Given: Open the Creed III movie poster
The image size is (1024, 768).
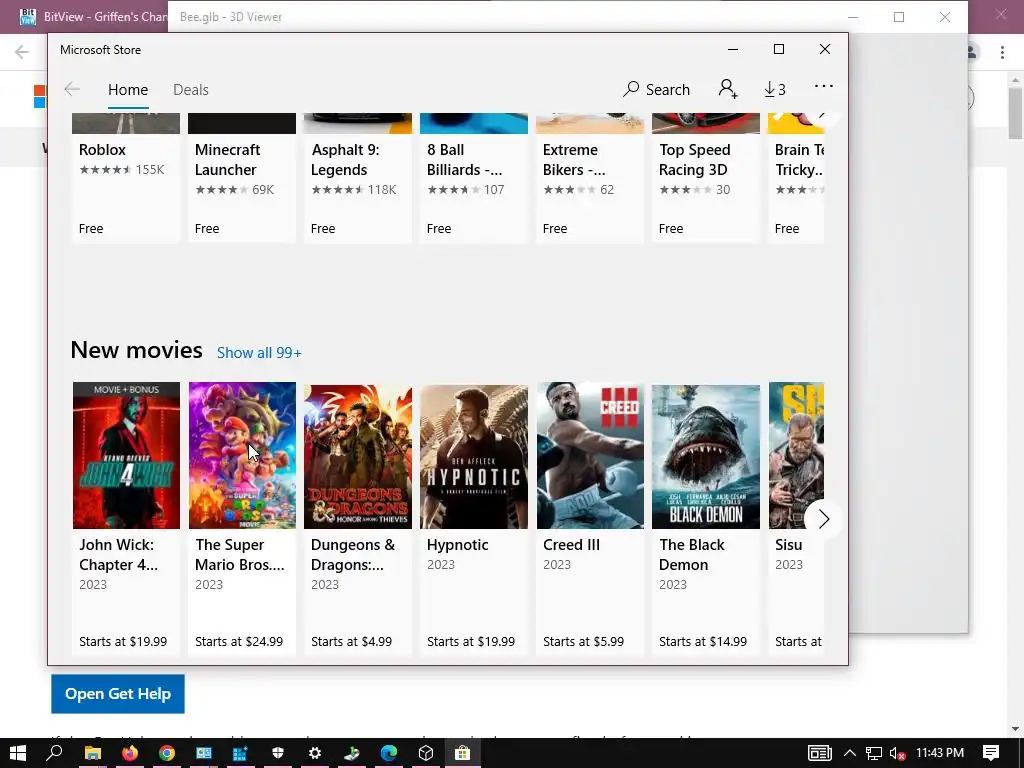Looking at the screenshot, I should pyautogui.click(x=590, y=456).
